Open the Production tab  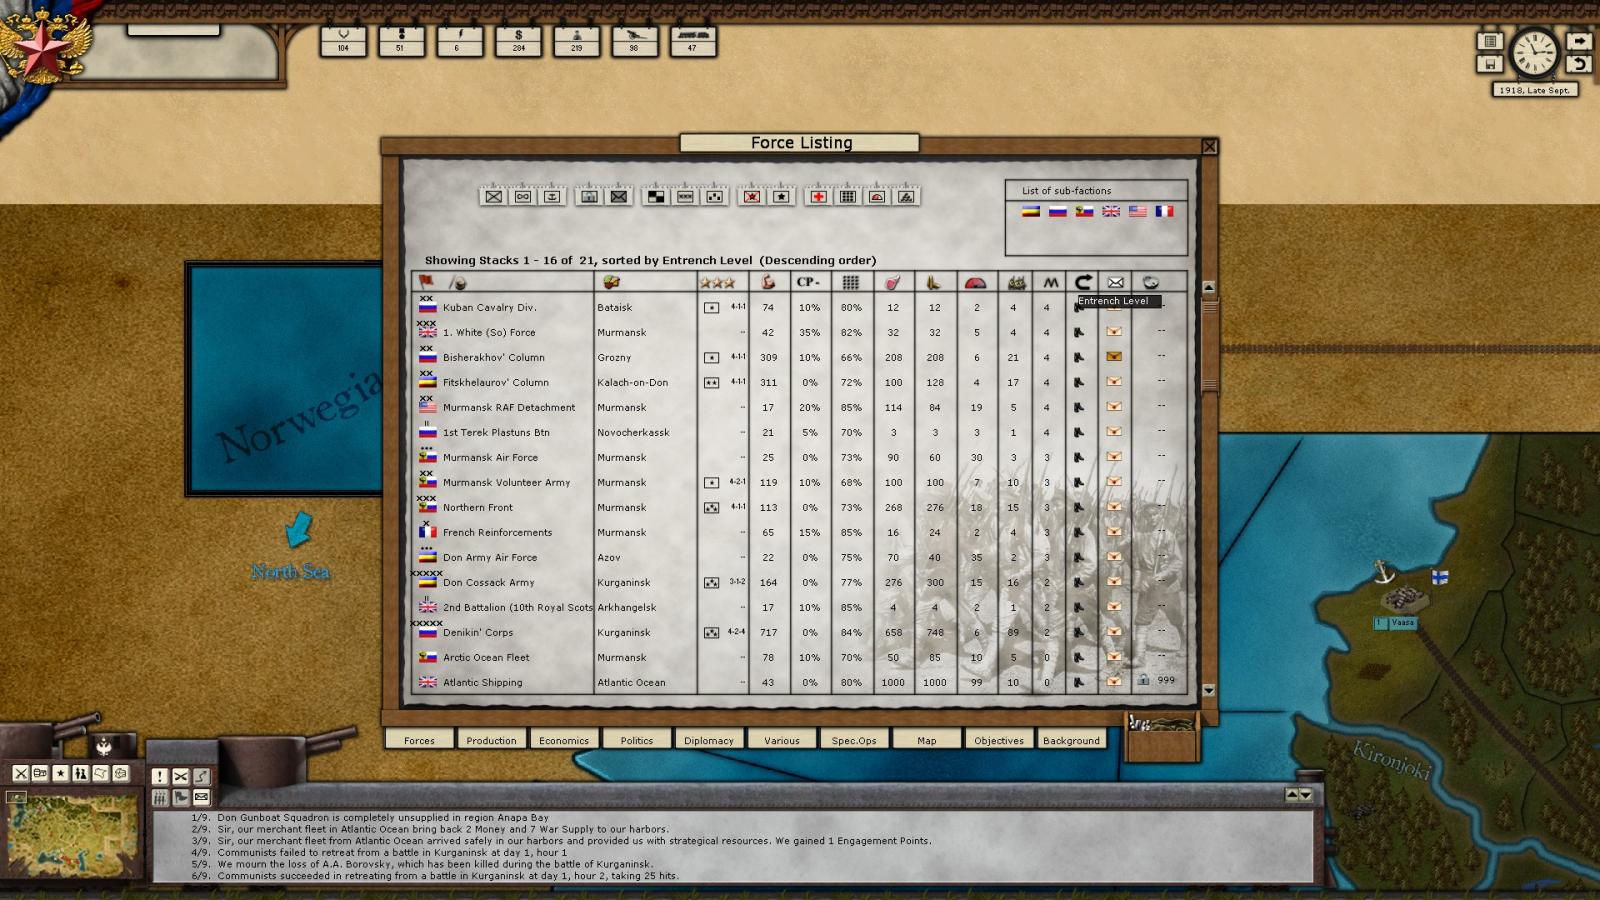tap(491, 740)
